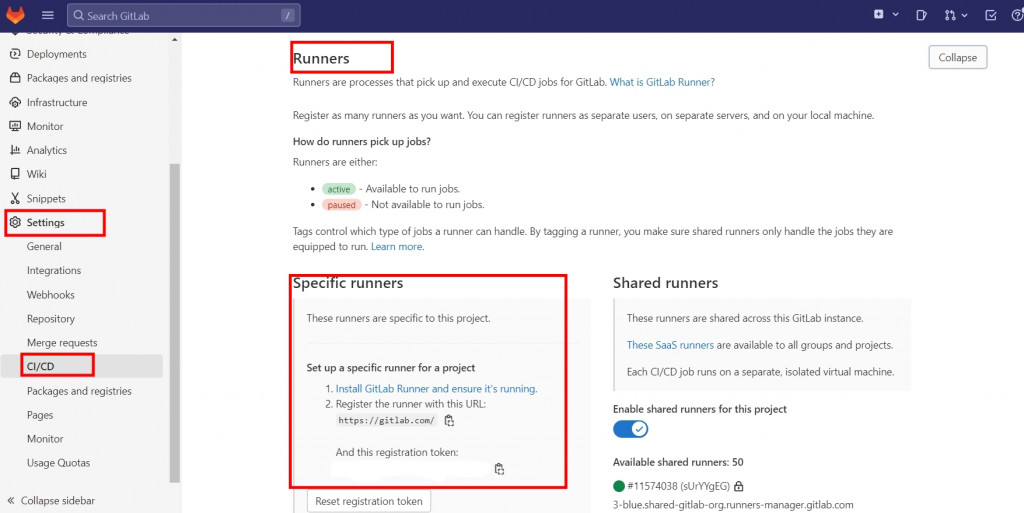
Task: Select Merge requests under Settings
Action: coord(61,343)
